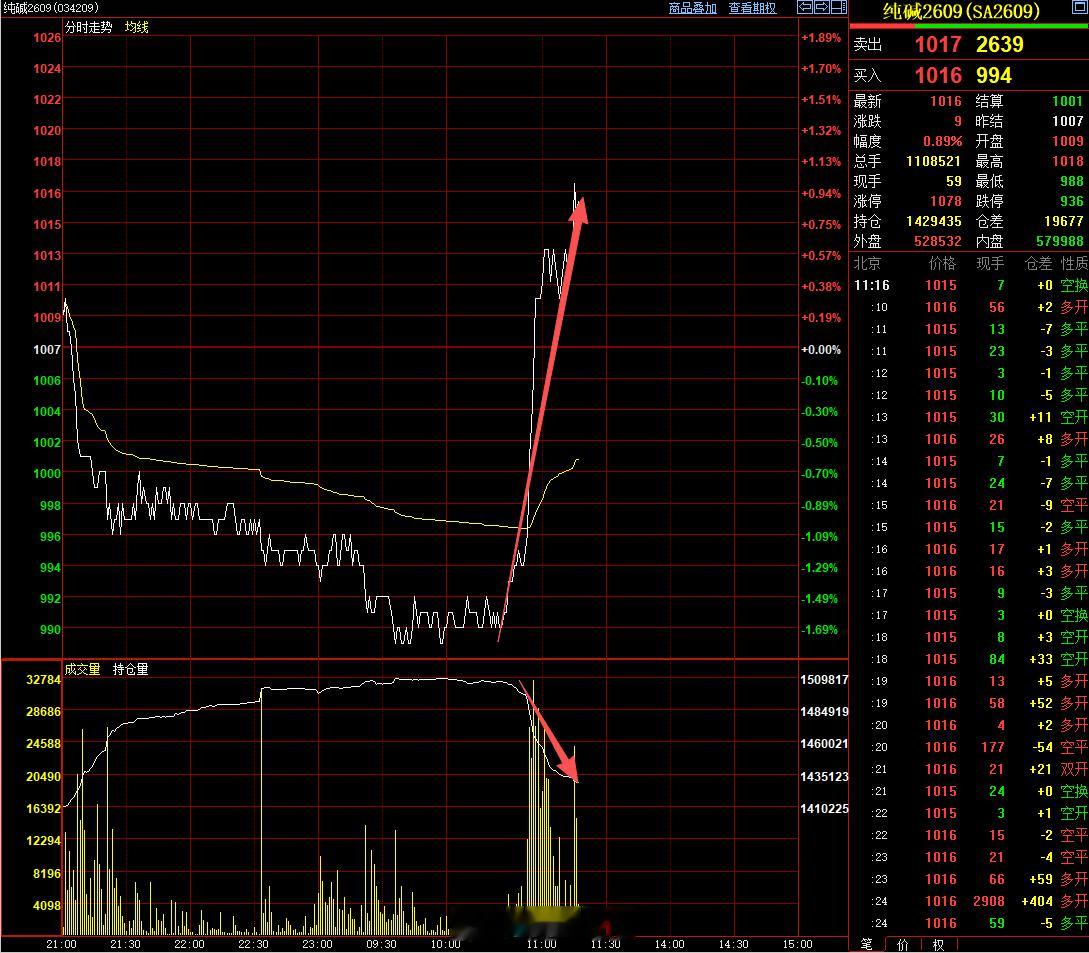This screenshot has height=953, width=1089.
Task: Toggle the side panel layout icon
Action: (x=839, y=8)
